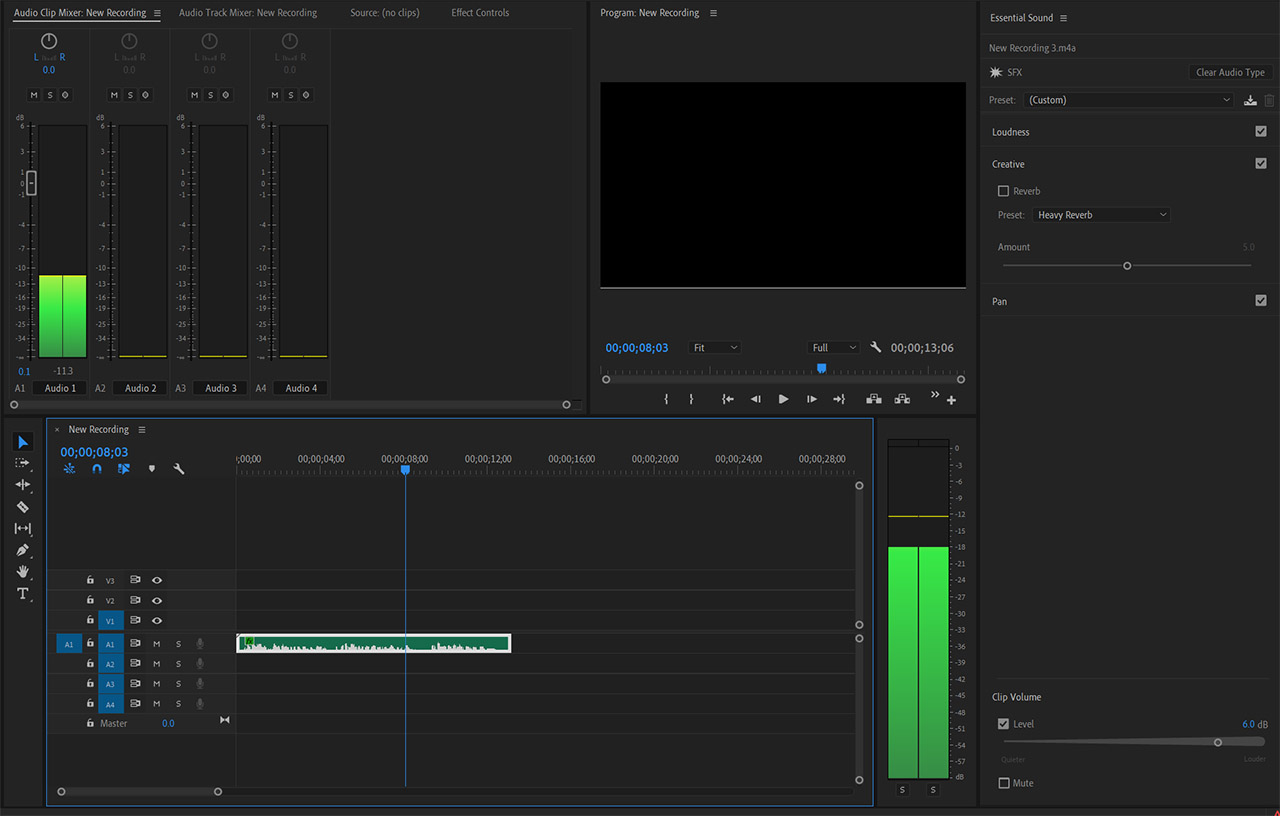Click the V1 track target button

click(x=111, y=621)
